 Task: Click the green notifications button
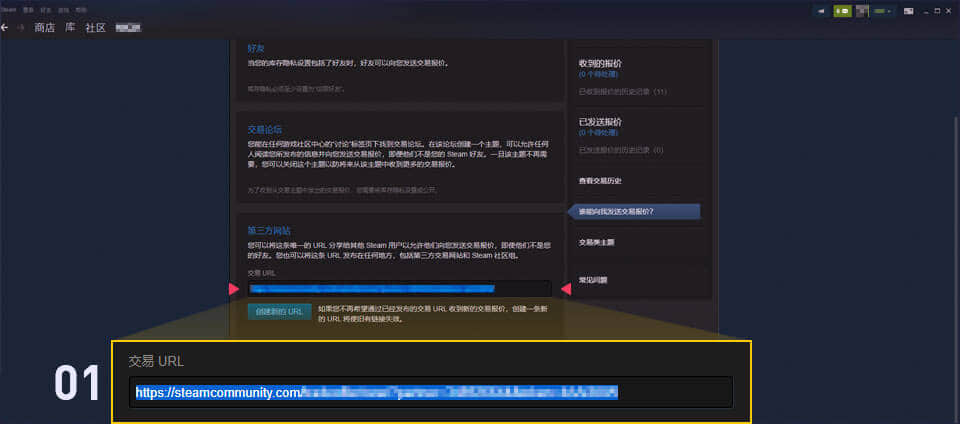point(842,11)
